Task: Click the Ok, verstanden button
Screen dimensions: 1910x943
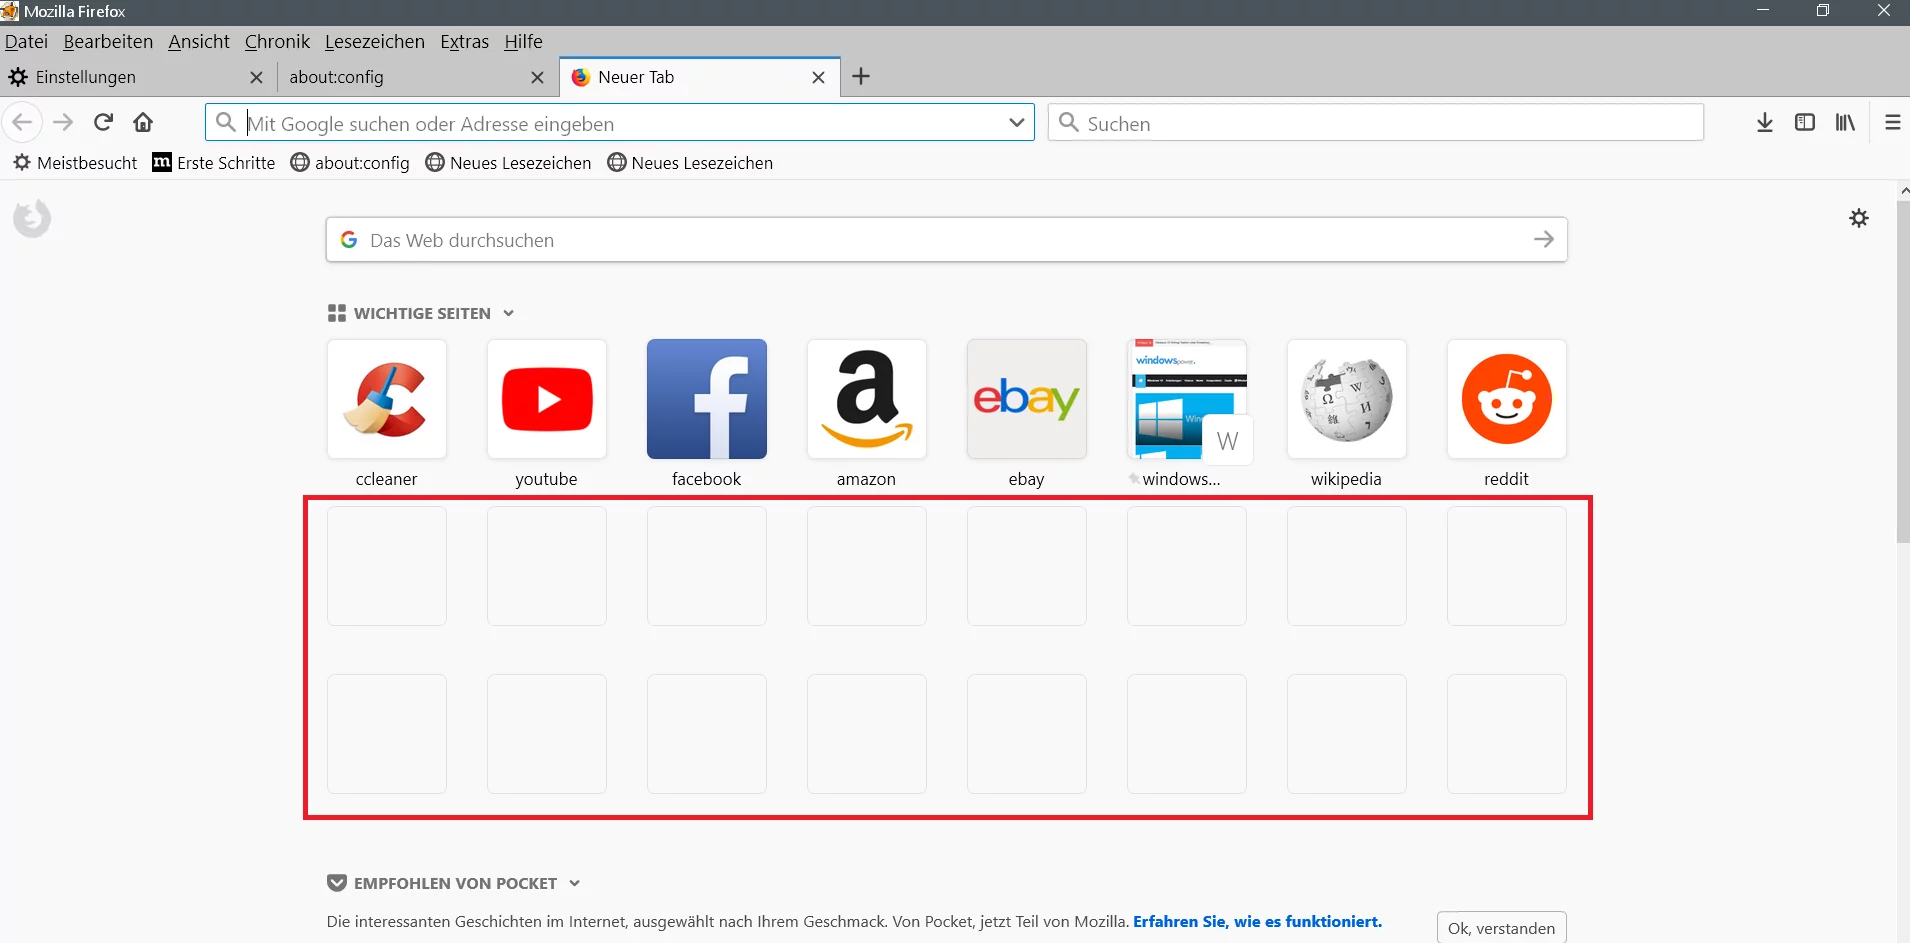Action: pyautogui.click(x=1501, y=928)
